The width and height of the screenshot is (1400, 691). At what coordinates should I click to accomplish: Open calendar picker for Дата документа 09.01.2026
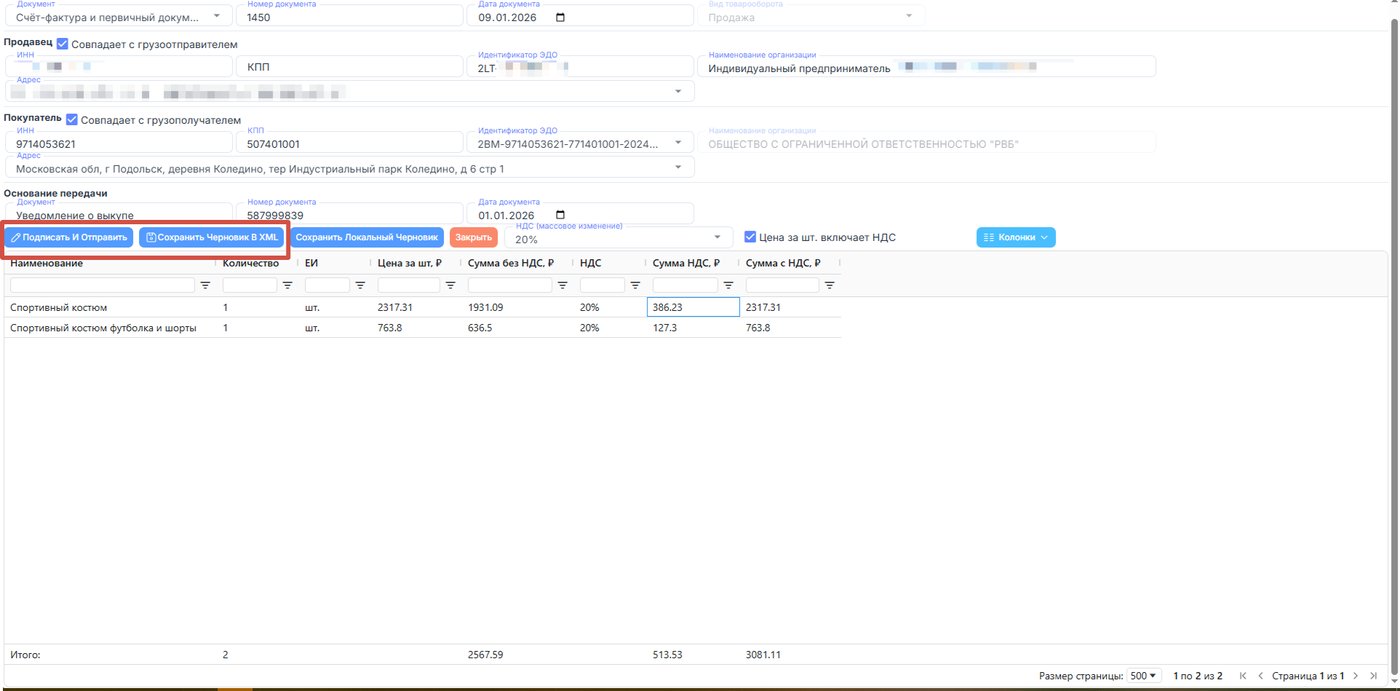560,17
